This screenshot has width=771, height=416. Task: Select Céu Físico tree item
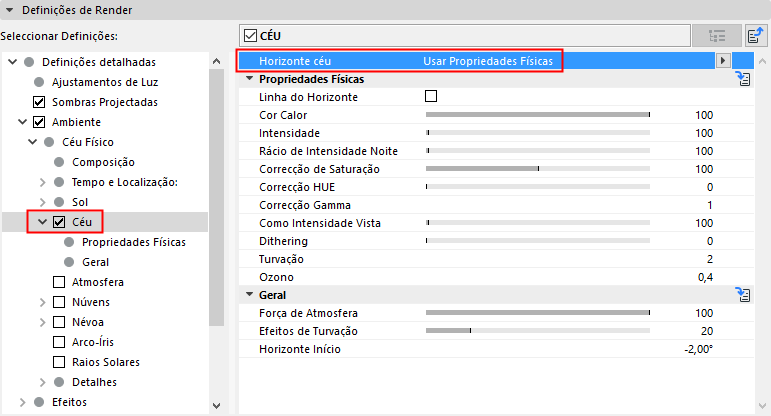88,142
